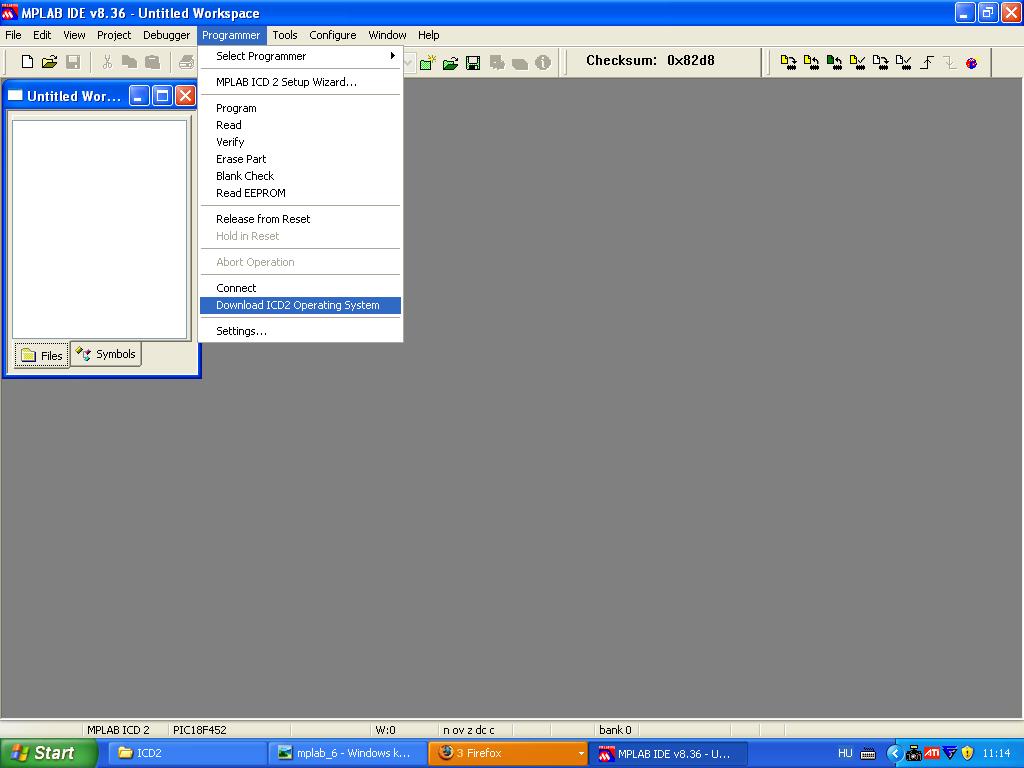Open the Firefox taskbar group dropdown
Image resolution: width=1024 pixels, height=768 pixels.
pos(581,753)
